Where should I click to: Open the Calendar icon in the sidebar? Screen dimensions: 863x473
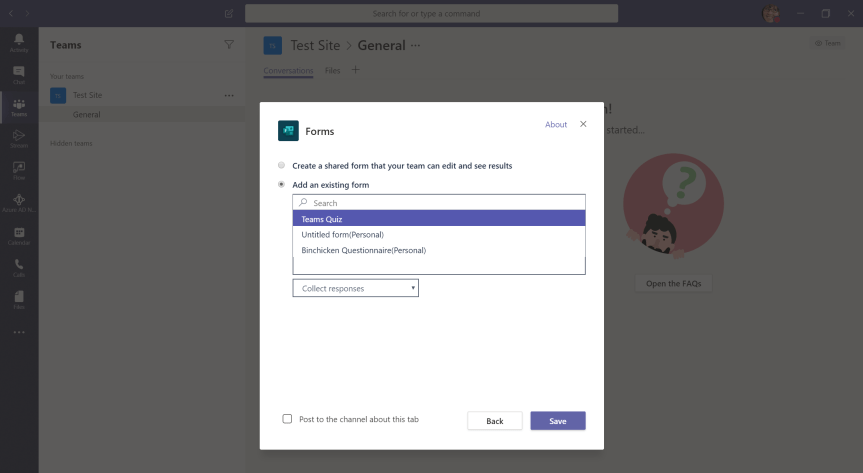coord(19,235)
